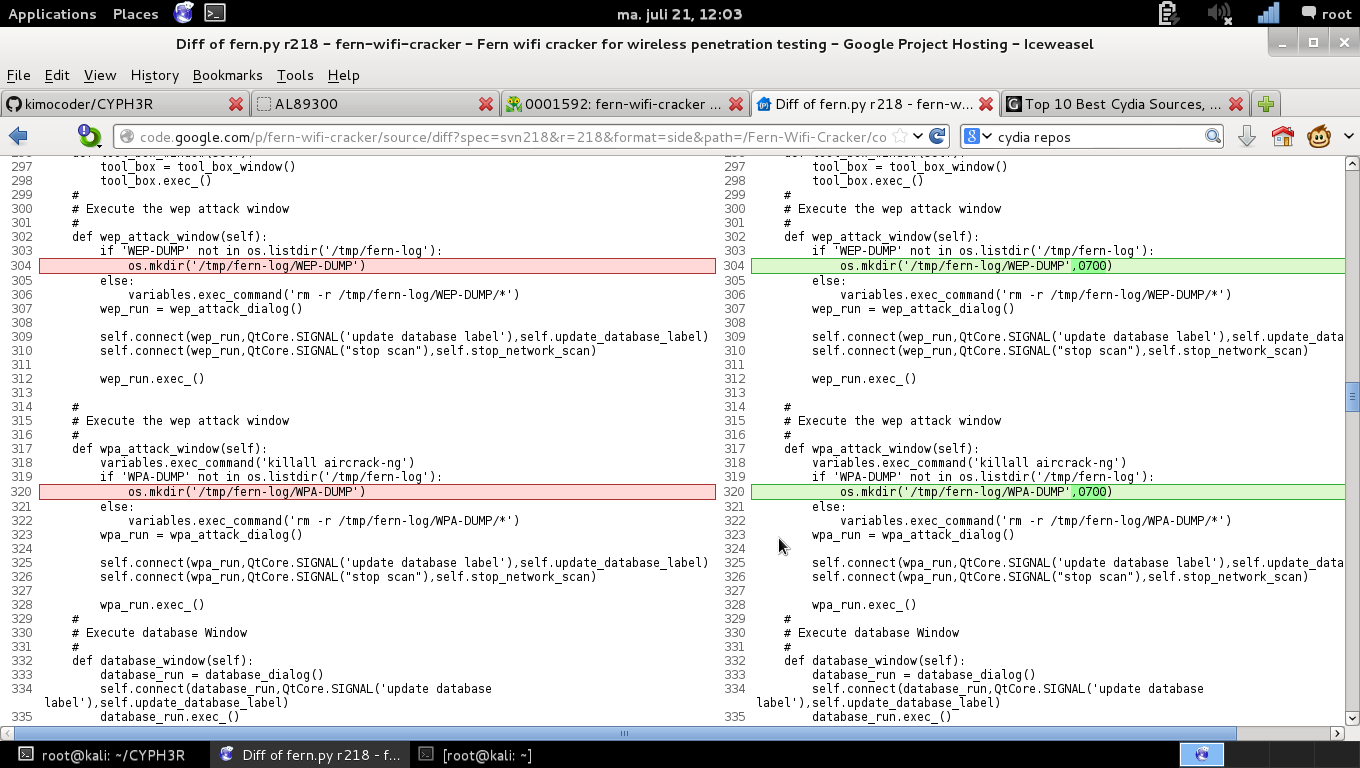Launch Terminal from the top panel icon
This screenshot has width=1360, height=768.
click(x=215, y=13)
